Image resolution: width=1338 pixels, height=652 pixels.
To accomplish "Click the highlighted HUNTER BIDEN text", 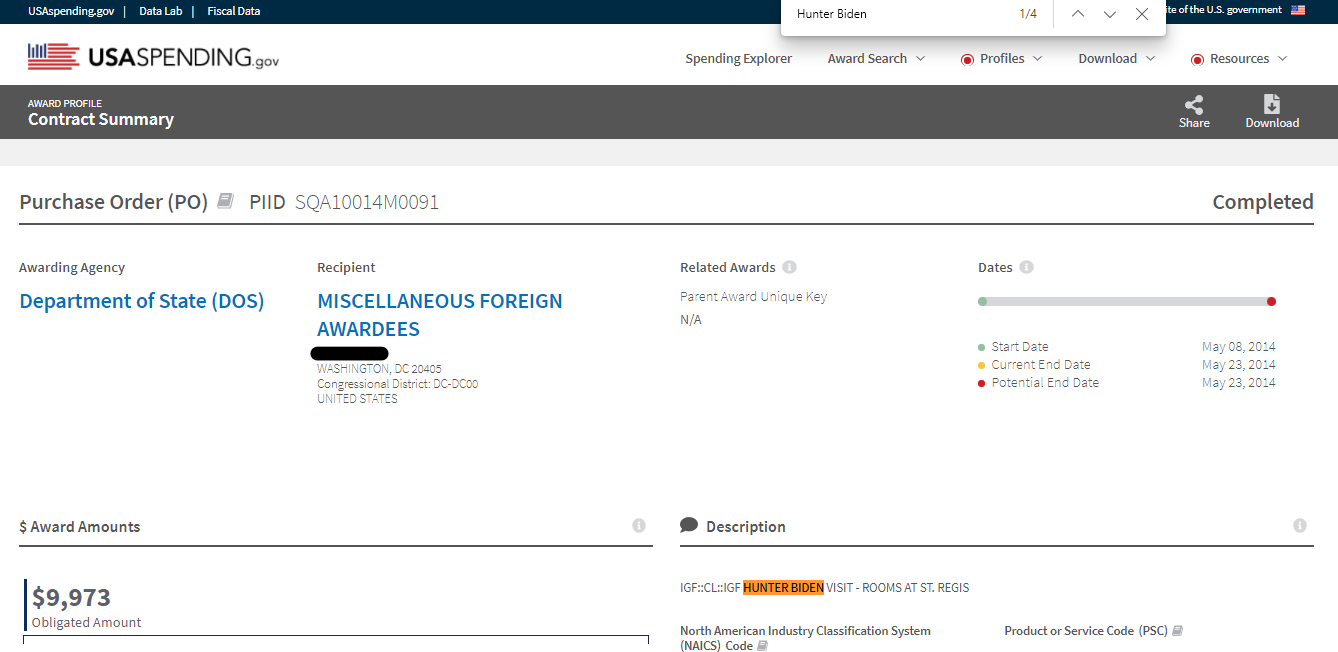I will pos(783,587).
